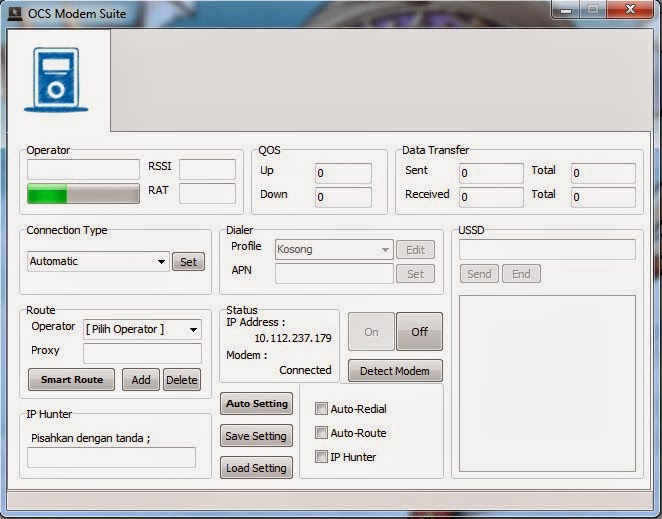Click the blue modem device icon
This screenshot has width=662, height=519.
(56, 79)
